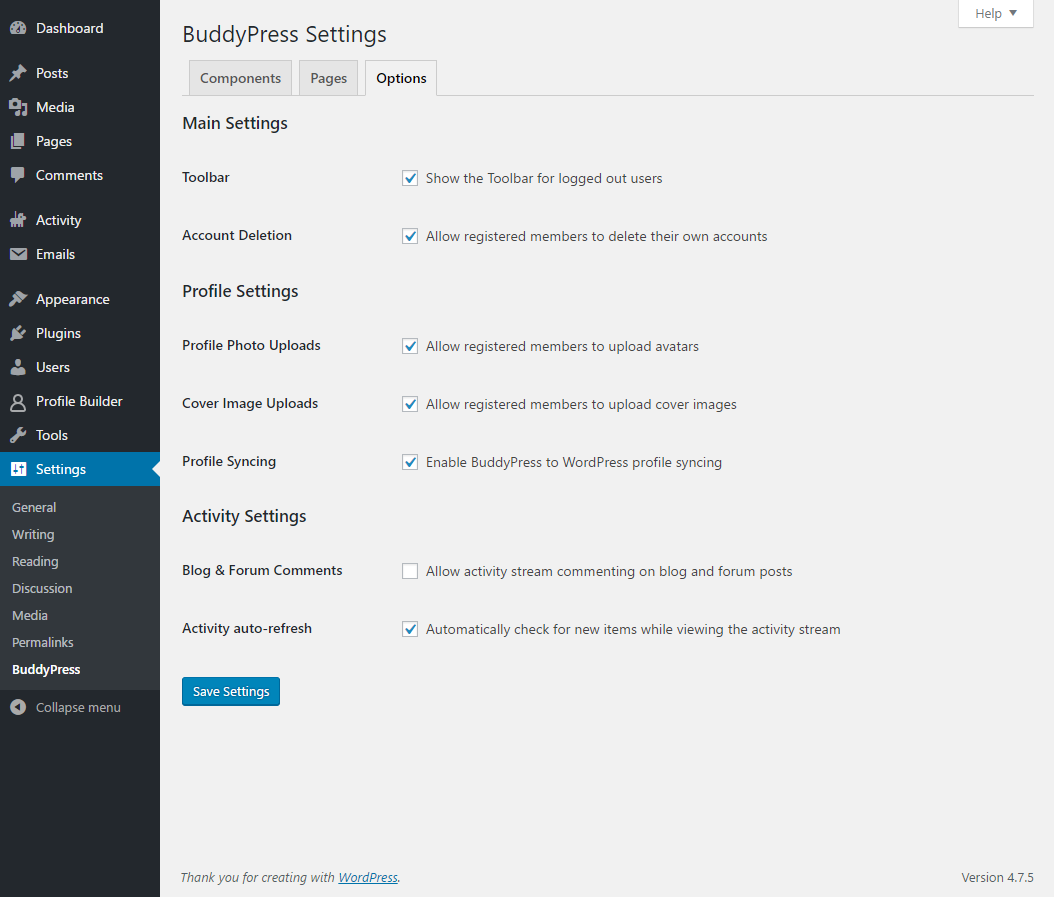Click the Dashboard gauge icon
The width and height of the screenshot is (1054, 897).
coord(18,28)
